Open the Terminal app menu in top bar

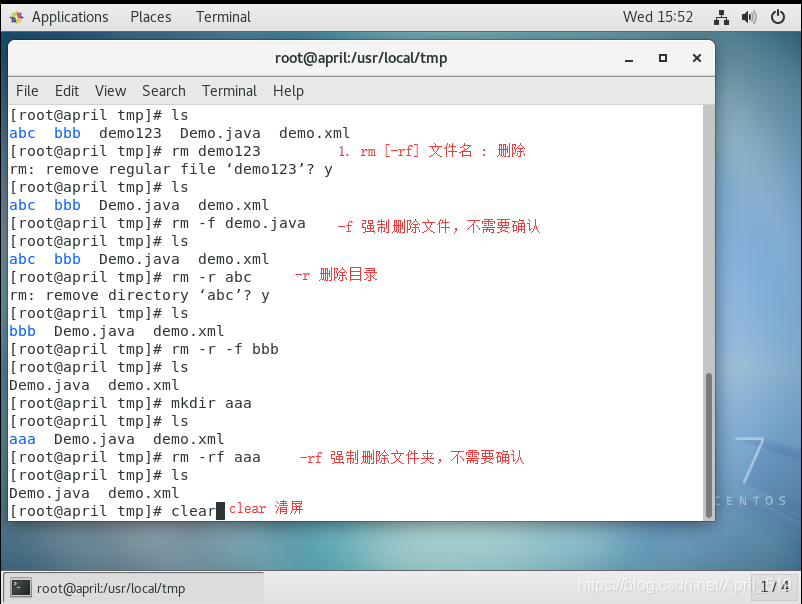(223, 17)
